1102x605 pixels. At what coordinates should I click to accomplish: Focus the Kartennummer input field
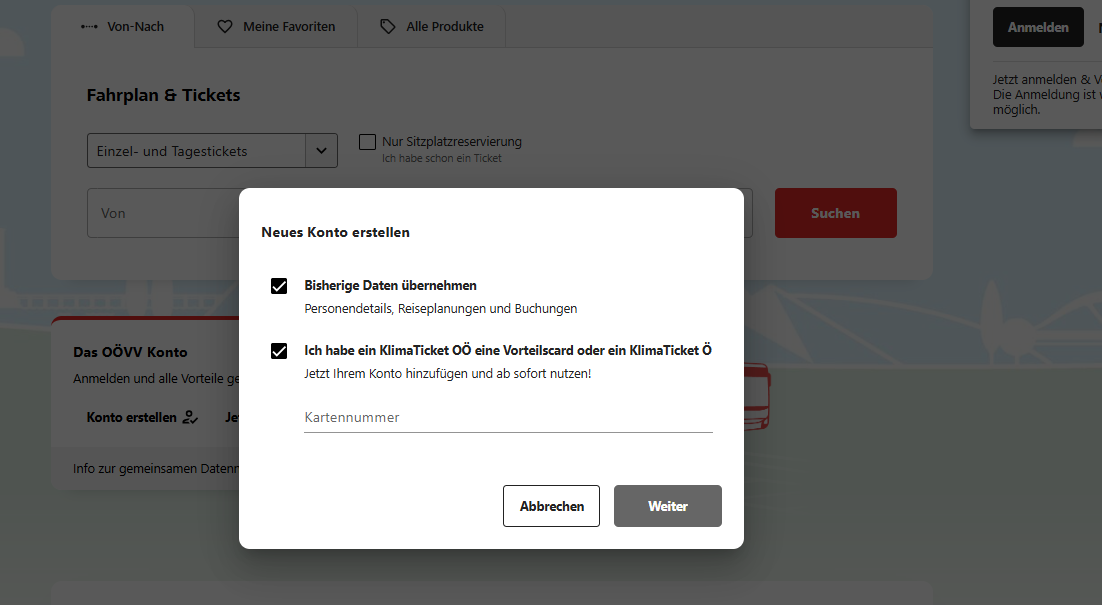pos(508,417)
